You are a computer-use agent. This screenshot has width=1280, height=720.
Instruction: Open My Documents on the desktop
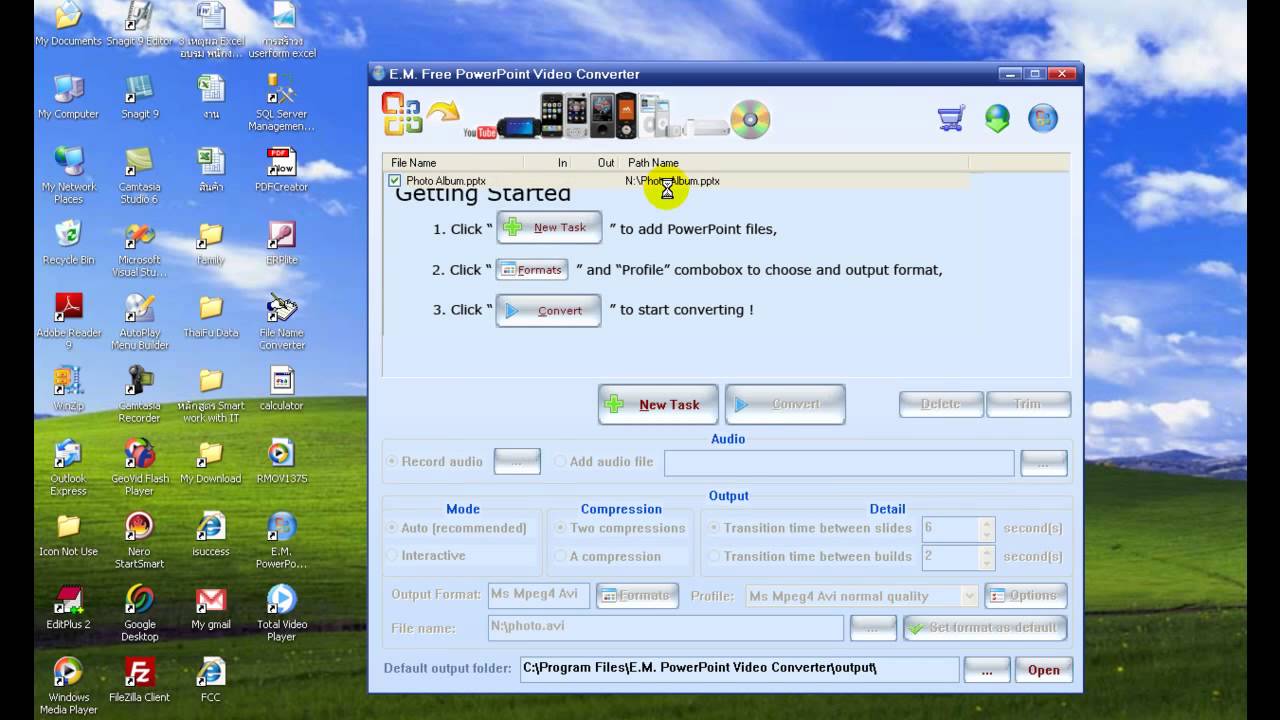pos(68,24)
